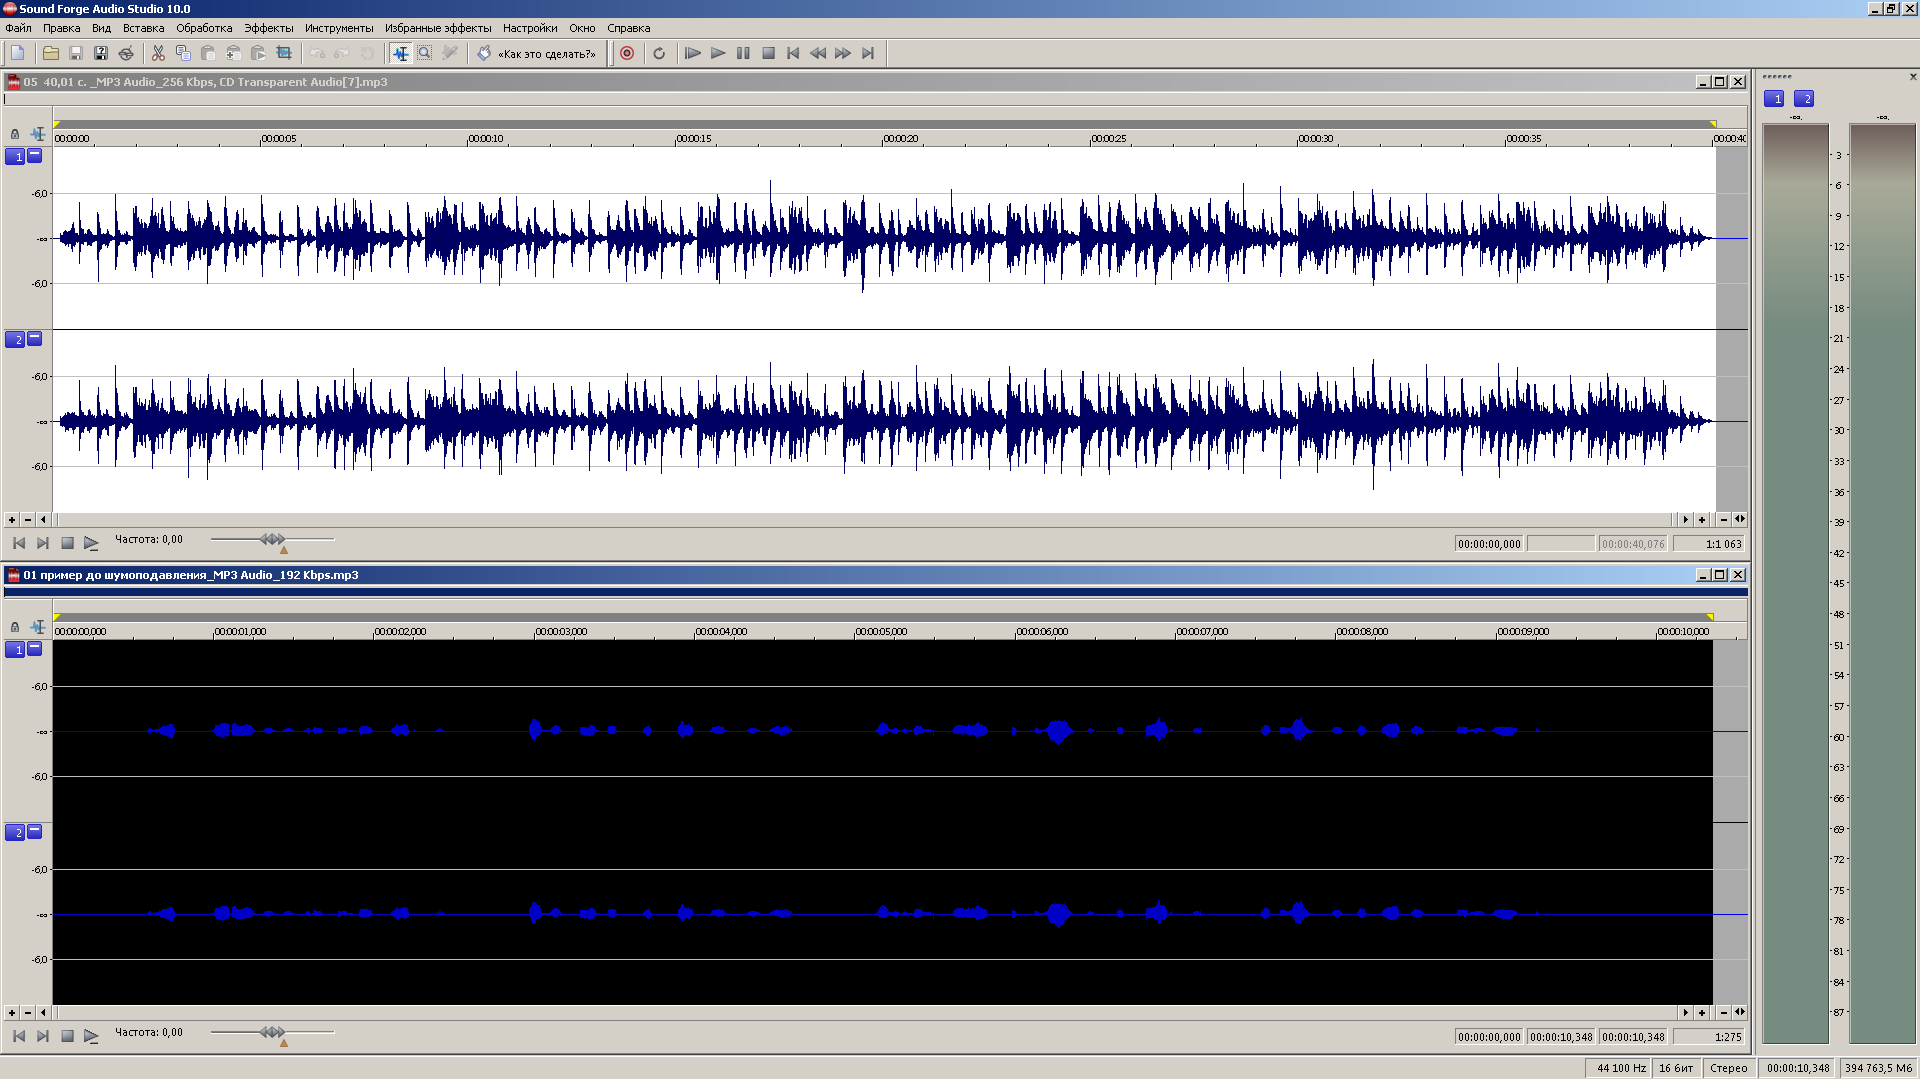Click Go to Start in the main toolbar

[793, 53]
